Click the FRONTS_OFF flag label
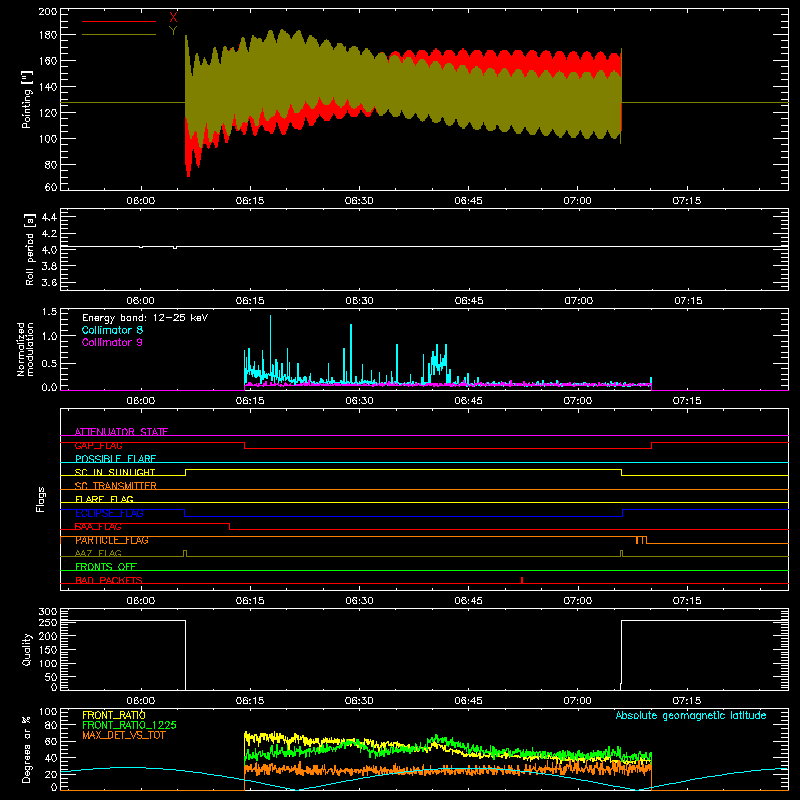The width and height of the screenshot is (800, 800). pos(106,567)
